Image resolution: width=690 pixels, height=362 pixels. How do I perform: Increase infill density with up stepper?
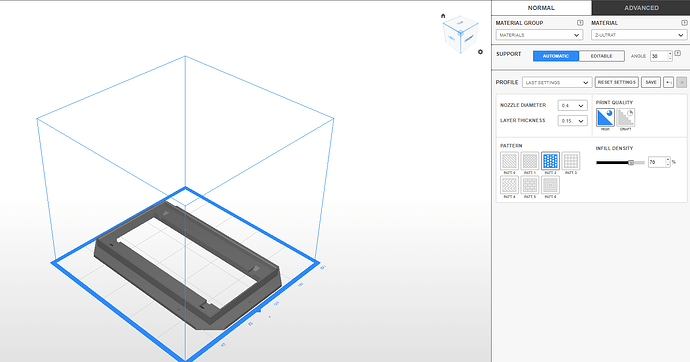668,160
